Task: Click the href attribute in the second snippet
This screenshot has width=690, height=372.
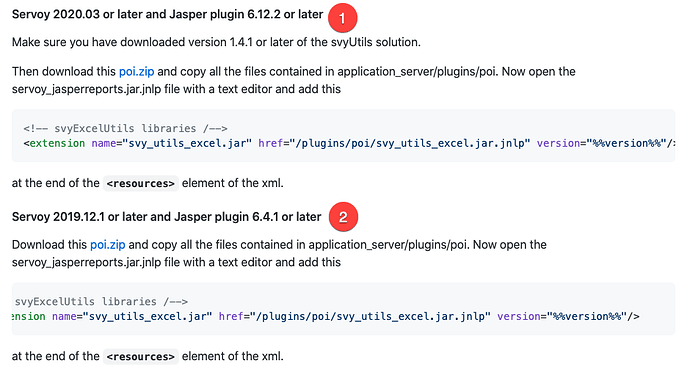Action: (x=231, y=316)
